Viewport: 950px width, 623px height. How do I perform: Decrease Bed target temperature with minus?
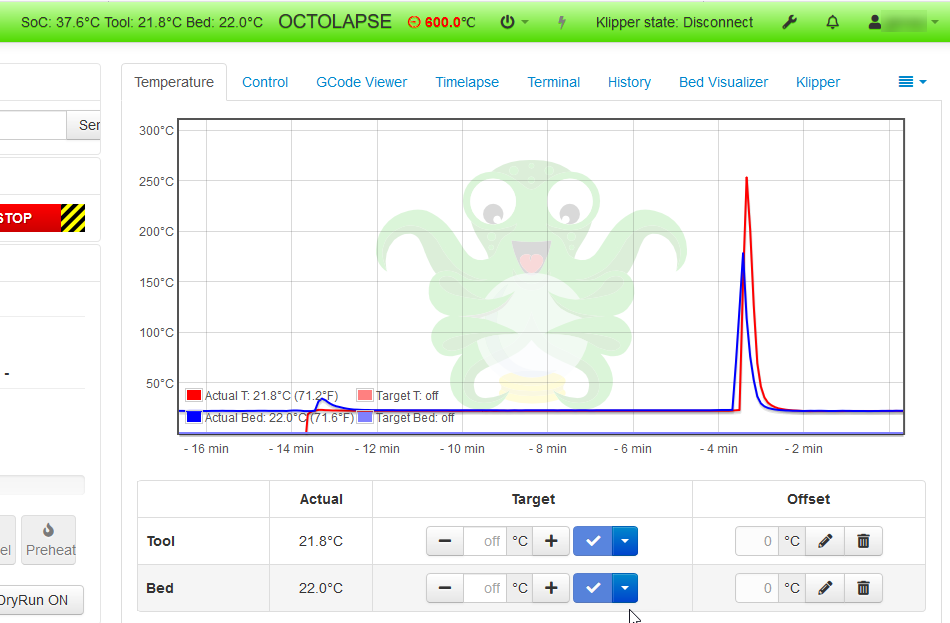[445, 588]
